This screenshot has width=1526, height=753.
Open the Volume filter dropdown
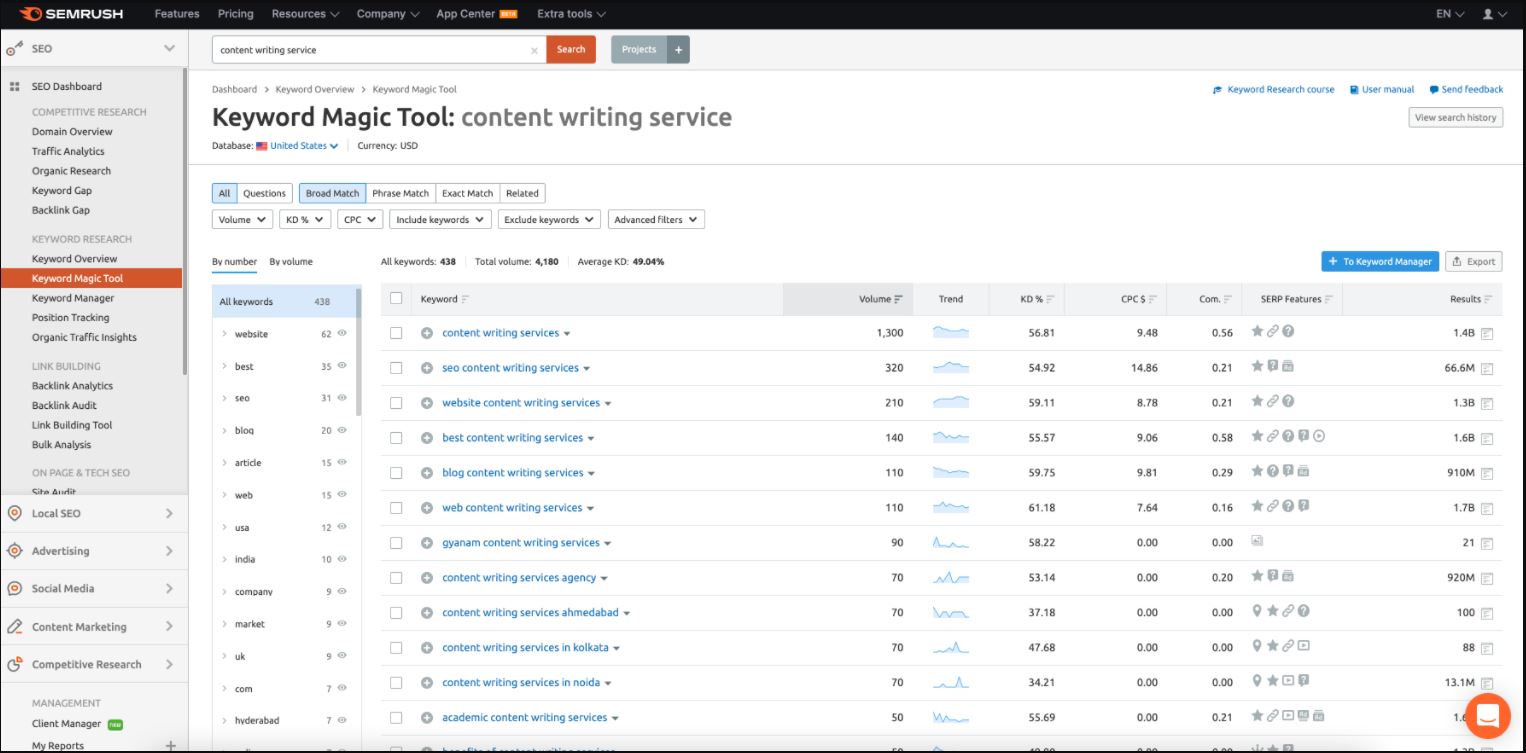[242, 220]
